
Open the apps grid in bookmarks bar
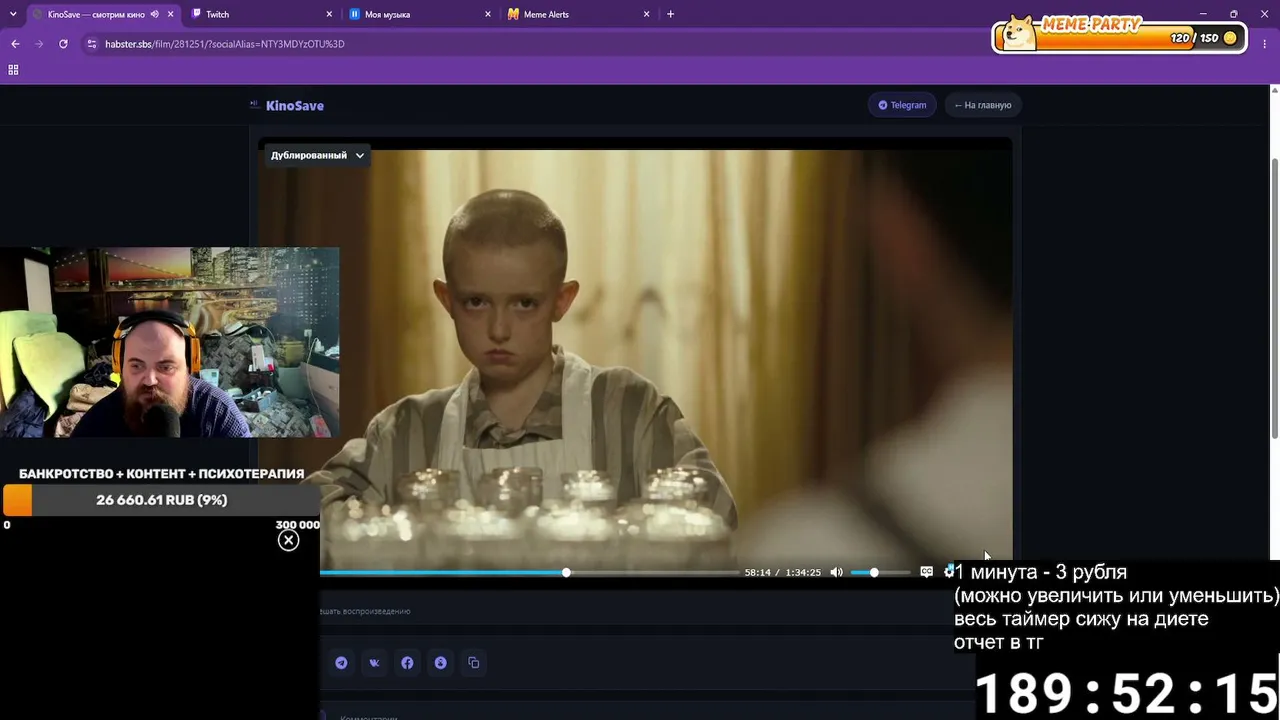[x=14, y=70]
